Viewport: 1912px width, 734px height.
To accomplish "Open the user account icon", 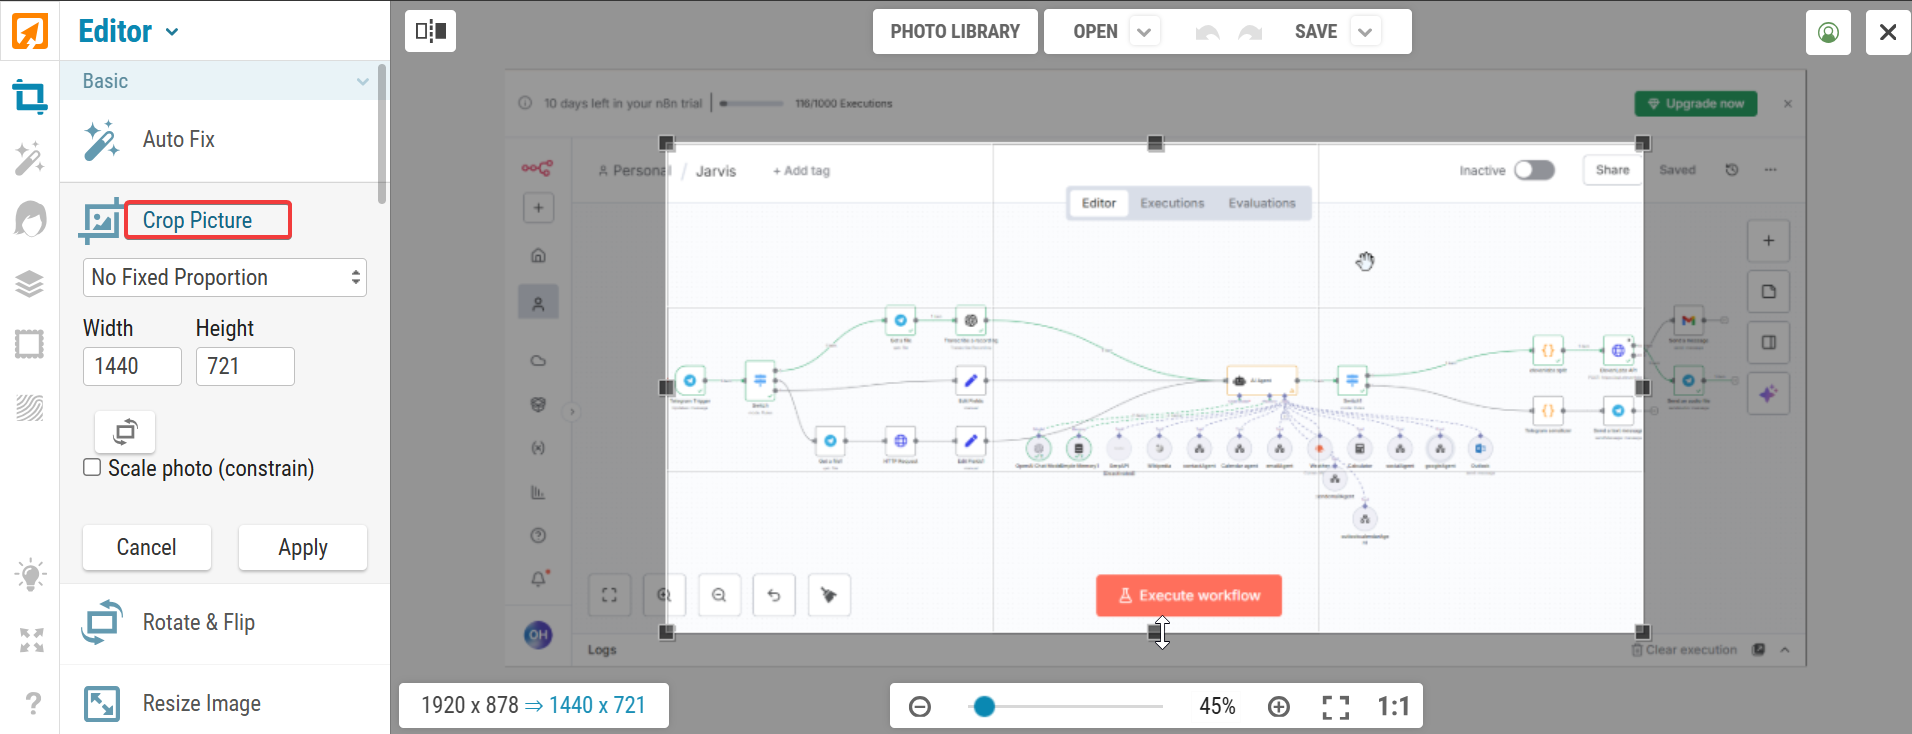I will (x=1828, y=32).
